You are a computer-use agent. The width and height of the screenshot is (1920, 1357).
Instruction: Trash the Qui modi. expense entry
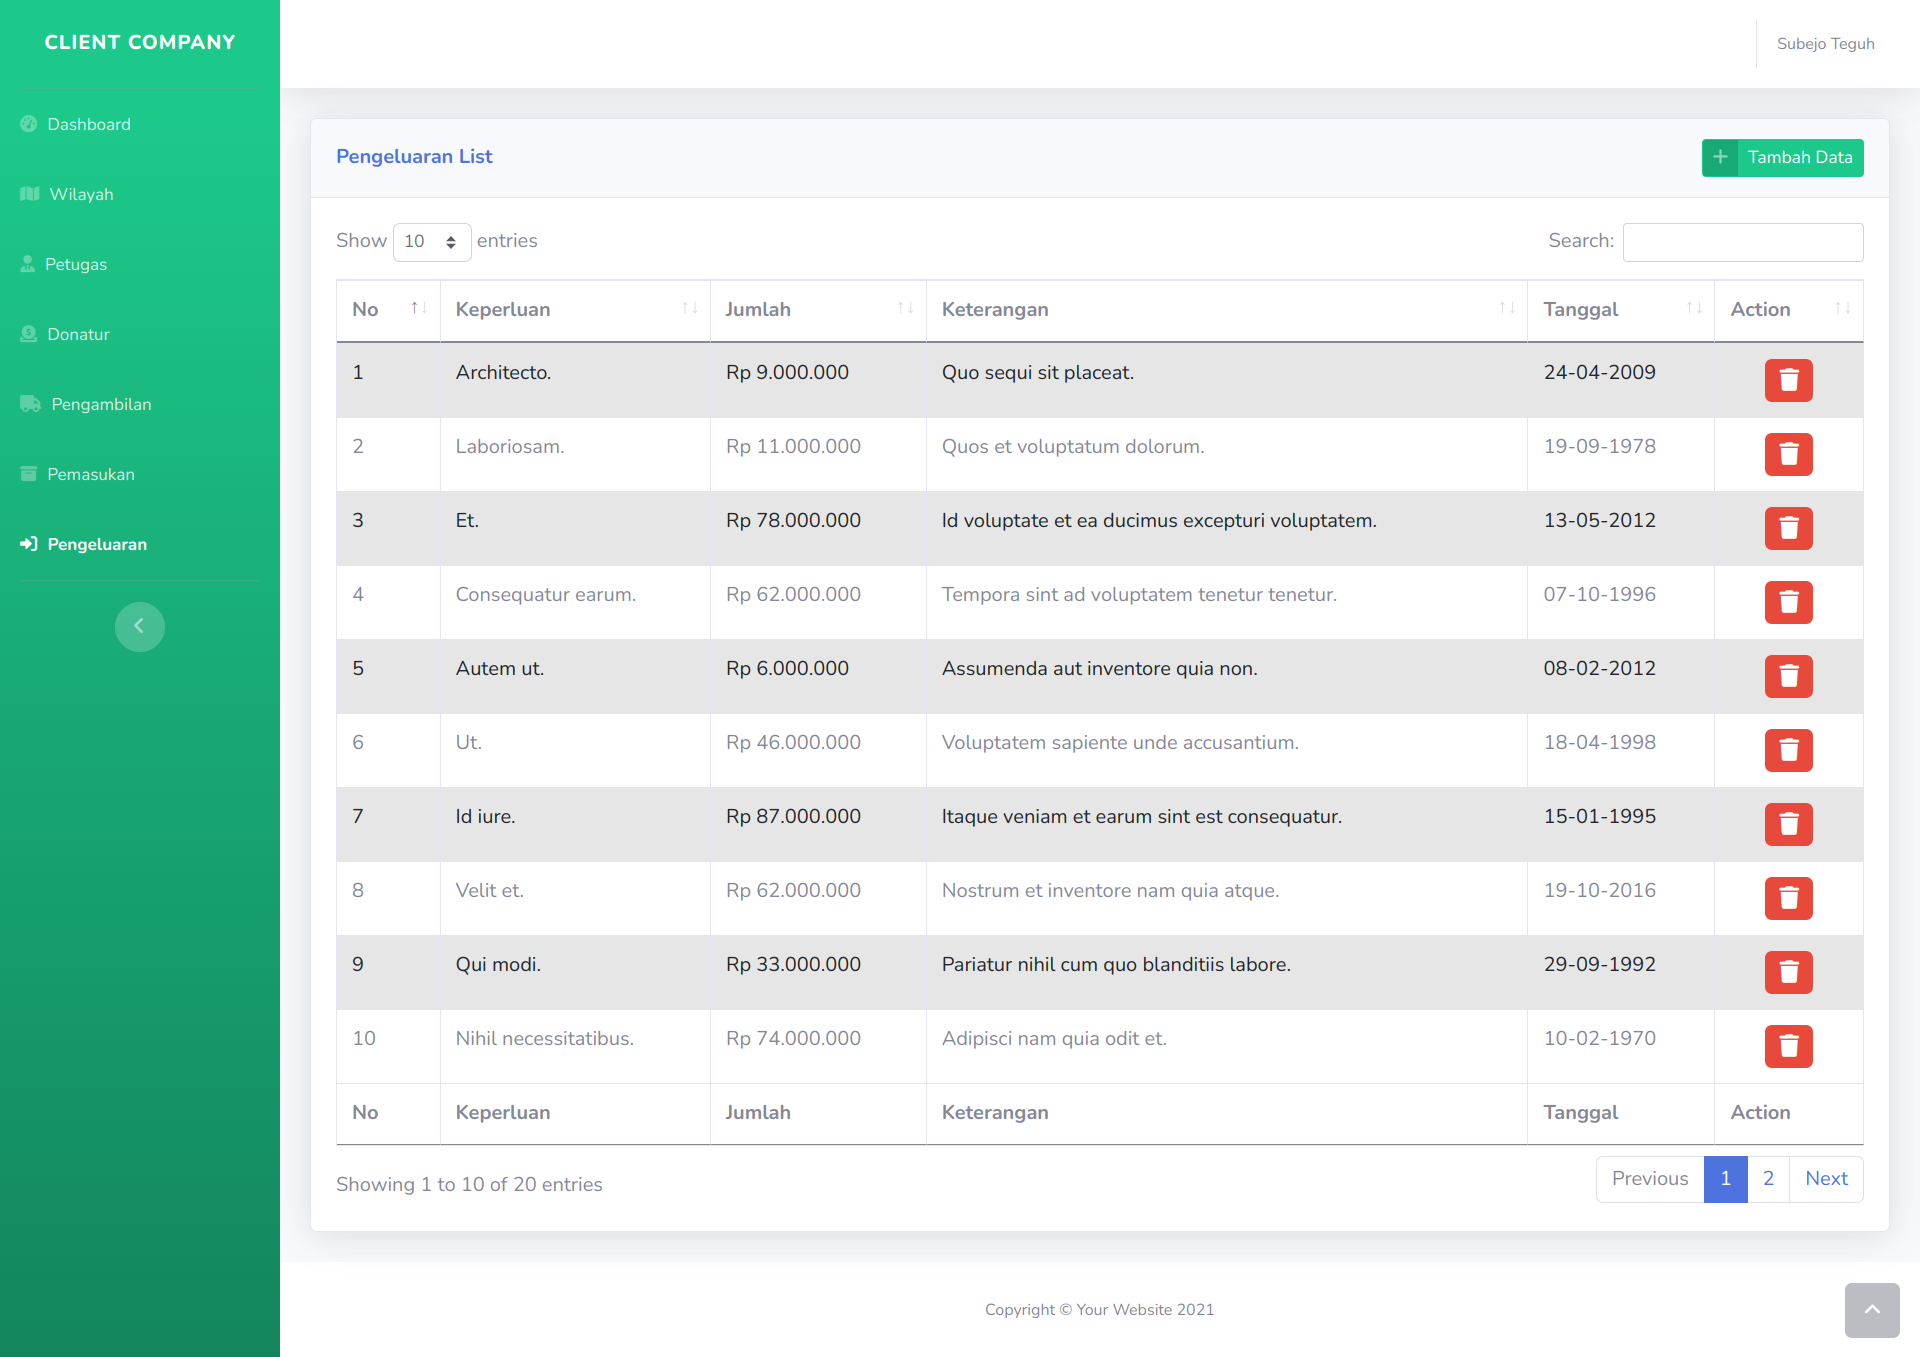[x=1788, y=972]
